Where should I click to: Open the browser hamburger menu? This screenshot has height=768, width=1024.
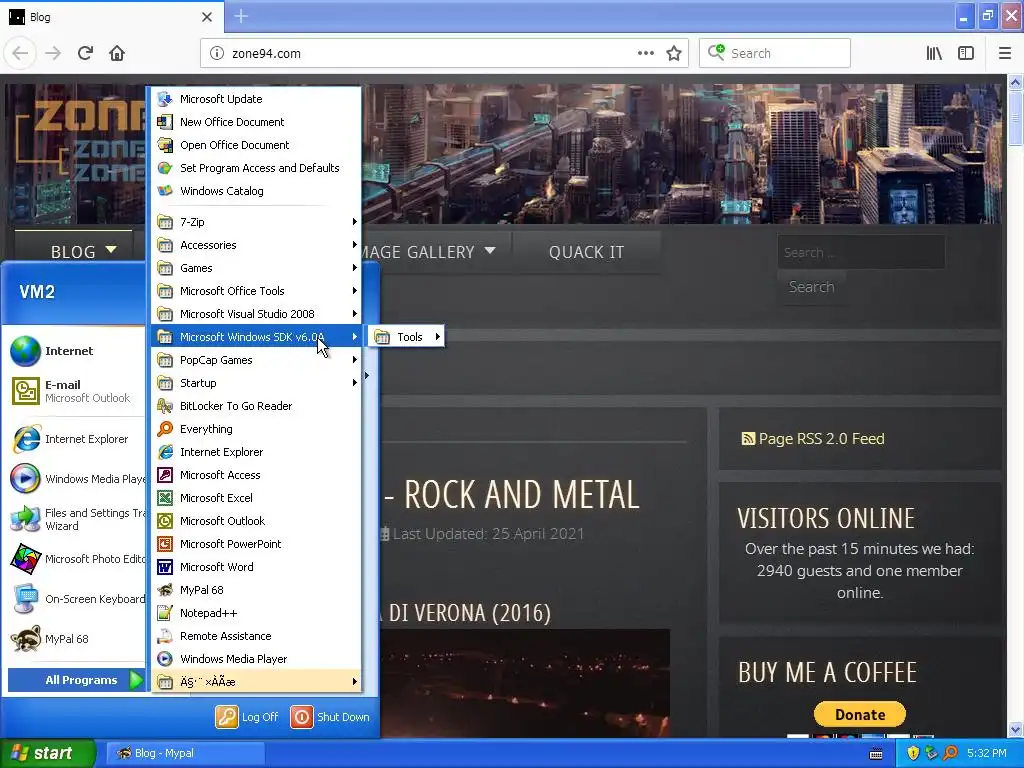point(1004,54)
